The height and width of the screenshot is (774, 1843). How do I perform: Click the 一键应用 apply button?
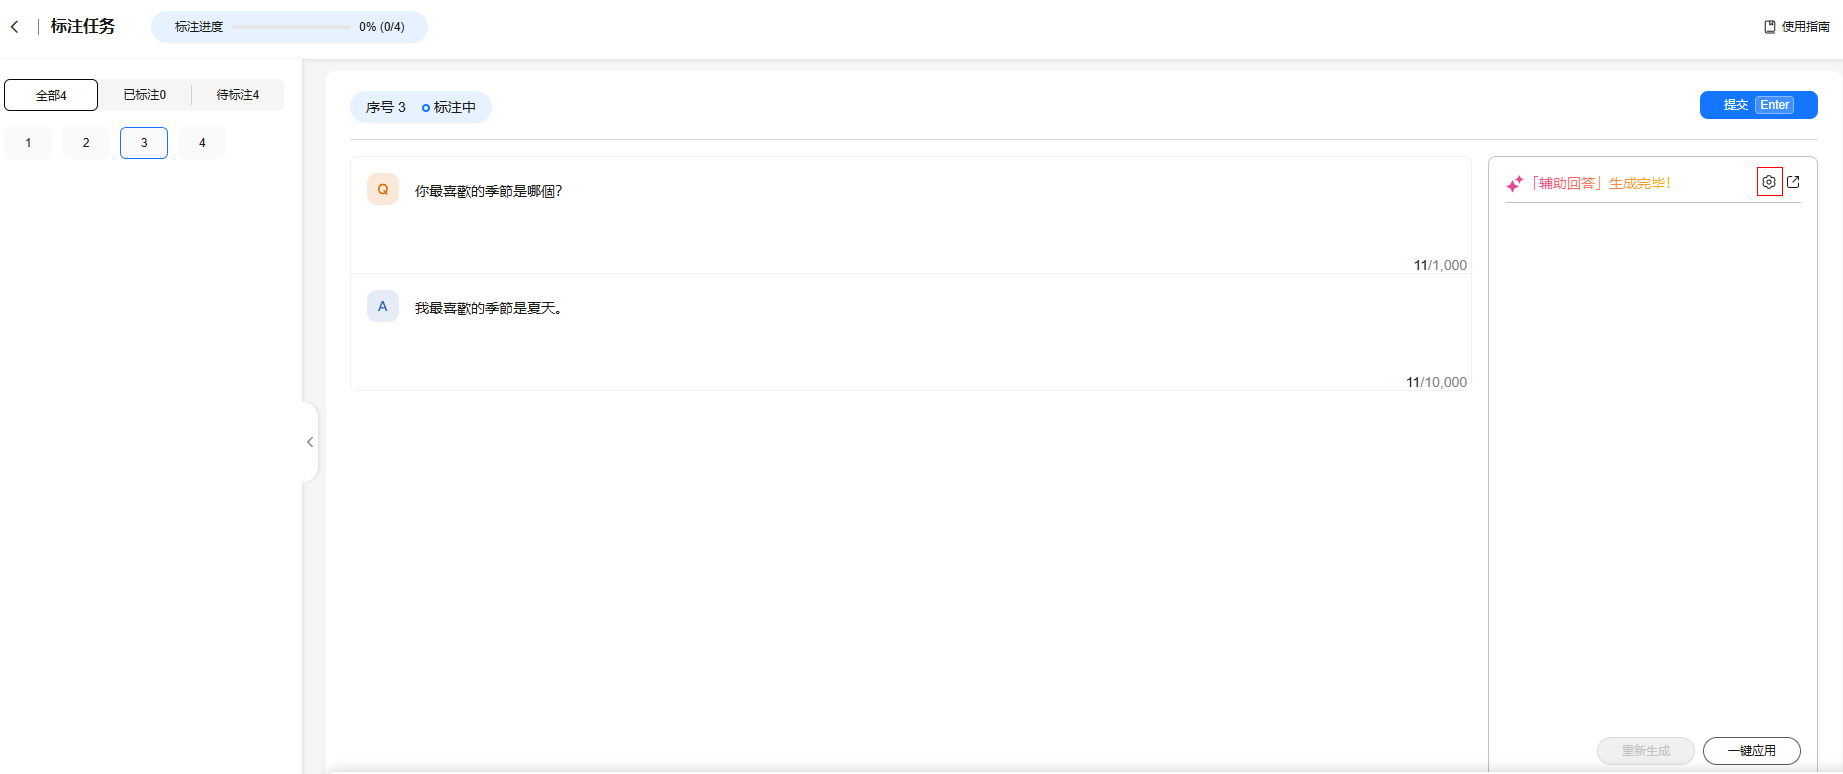[x=1751, y=751]
